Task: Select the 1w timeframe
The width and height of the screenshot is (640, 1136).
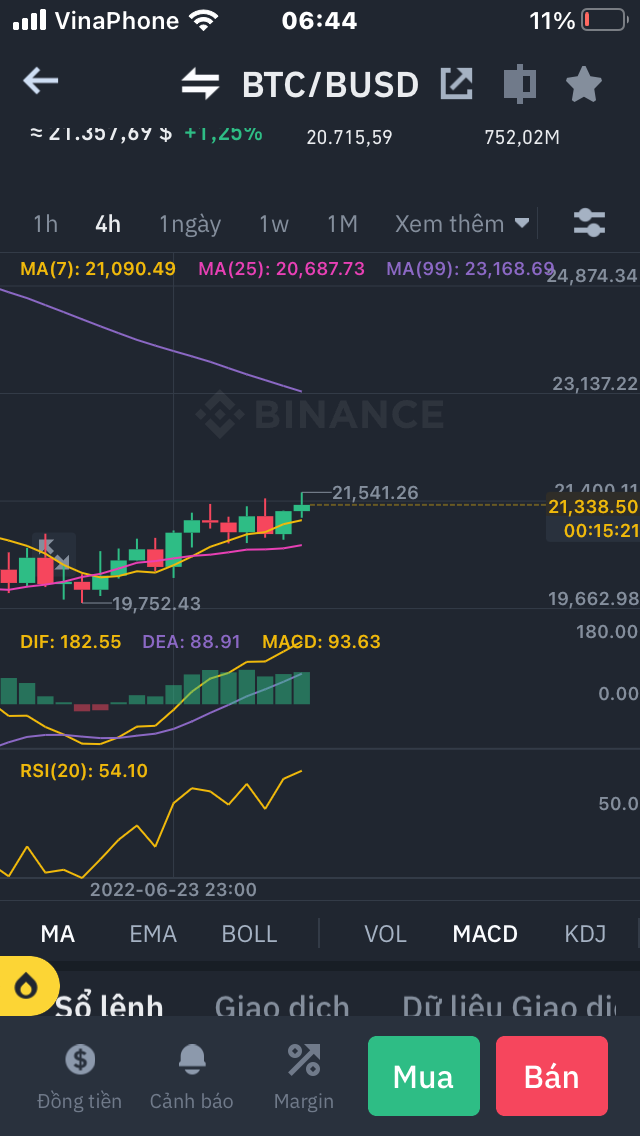Action: click(274, 224)
